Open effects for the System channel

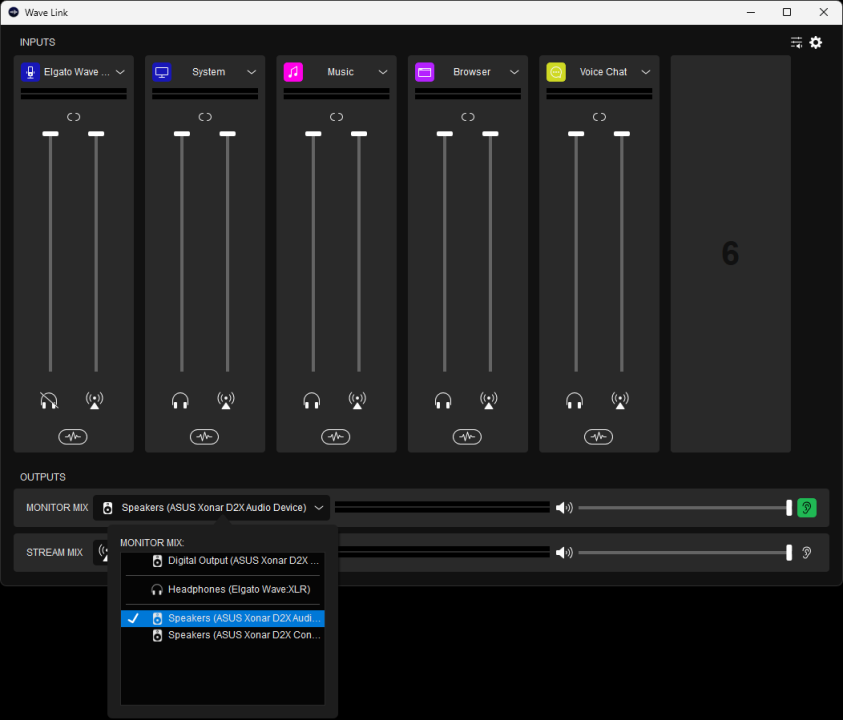[x=204, y=437]
